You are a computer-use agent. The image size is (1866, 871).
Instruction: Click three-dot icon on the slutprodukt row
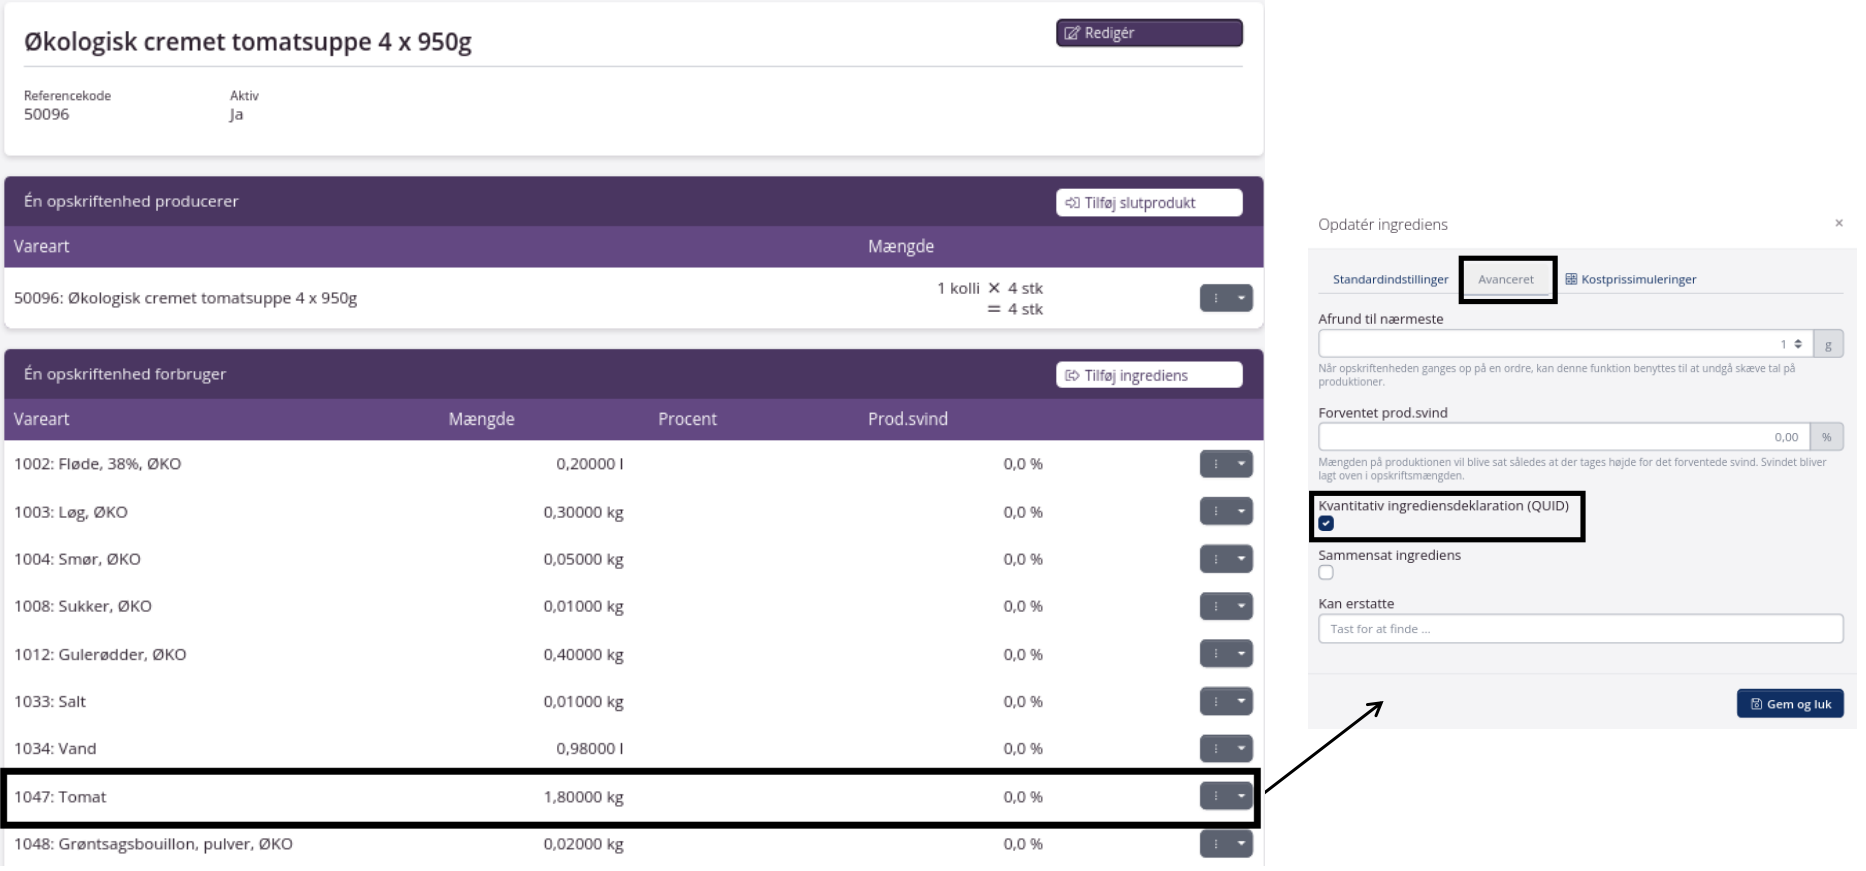pos(1216,298)
